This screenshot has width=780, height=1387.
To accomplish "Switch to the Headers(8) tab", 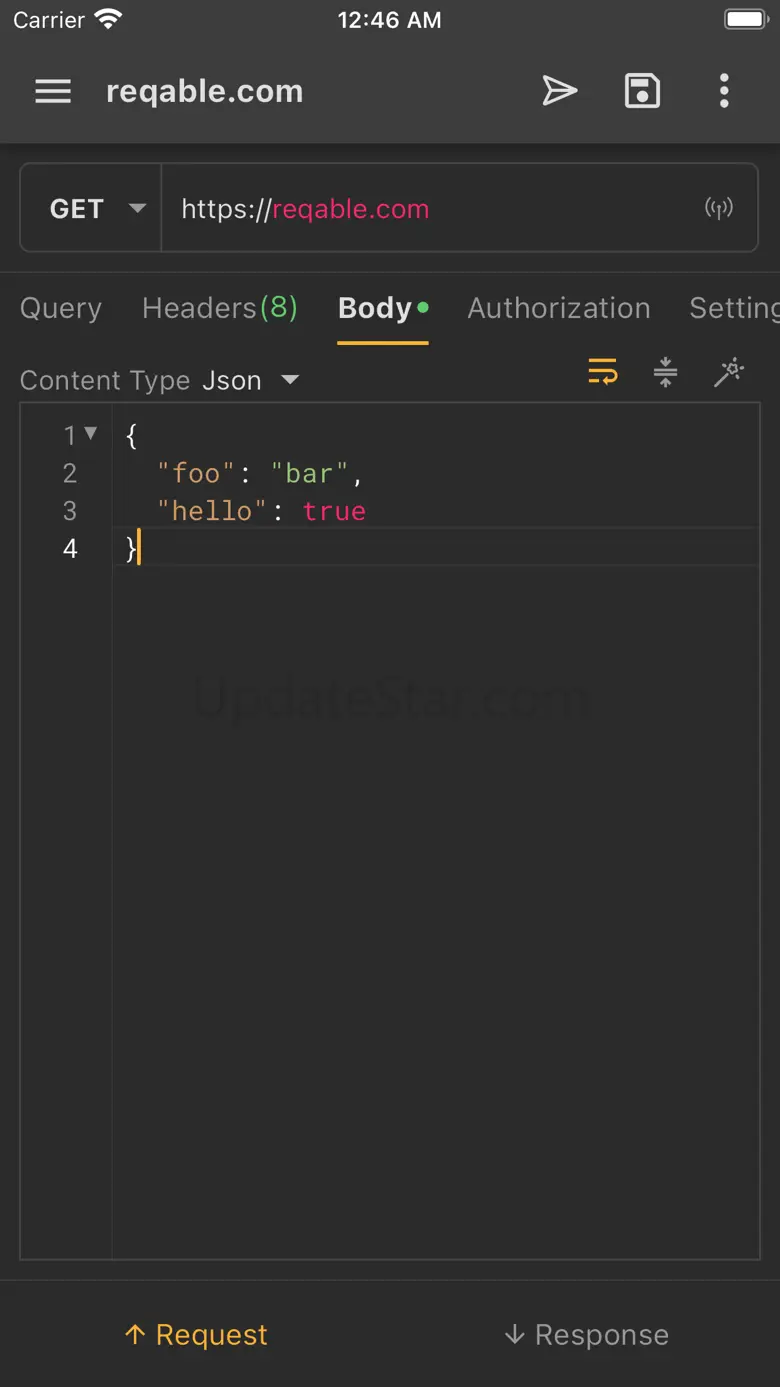I will point(220,308).
